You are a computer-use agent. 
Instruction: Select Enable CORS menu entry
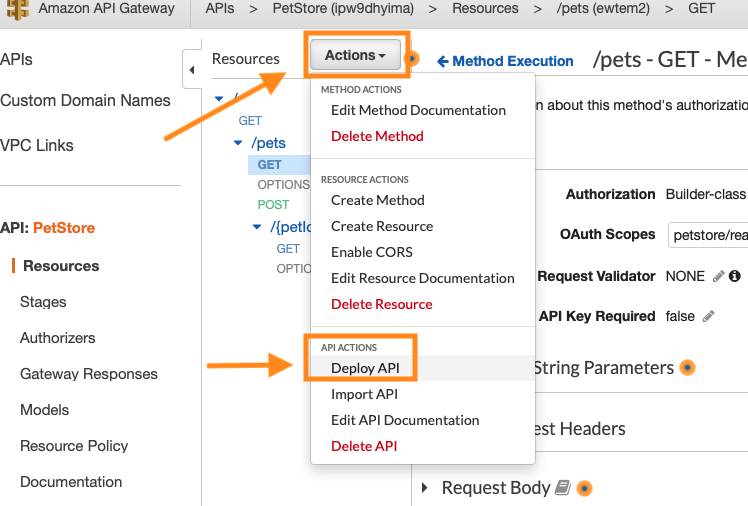tap(372, 252)
